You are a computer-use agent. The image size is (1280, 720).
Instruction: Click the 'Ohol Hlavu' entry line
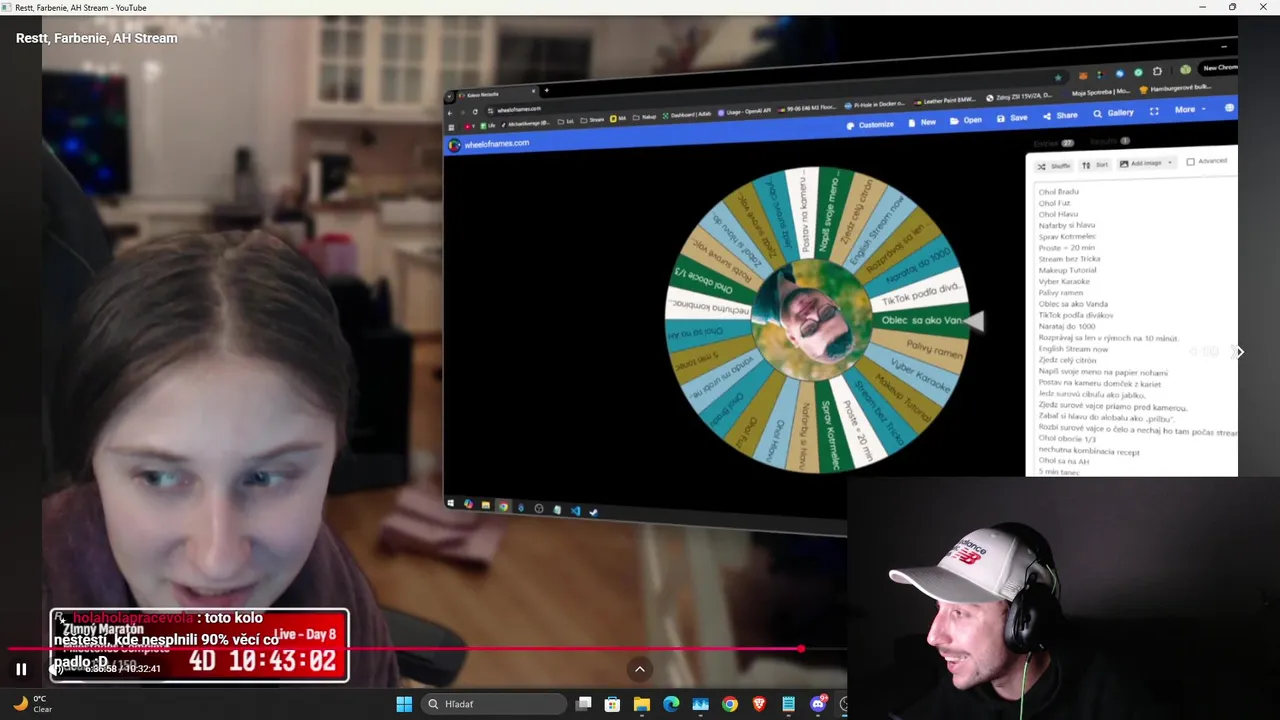1058,214
